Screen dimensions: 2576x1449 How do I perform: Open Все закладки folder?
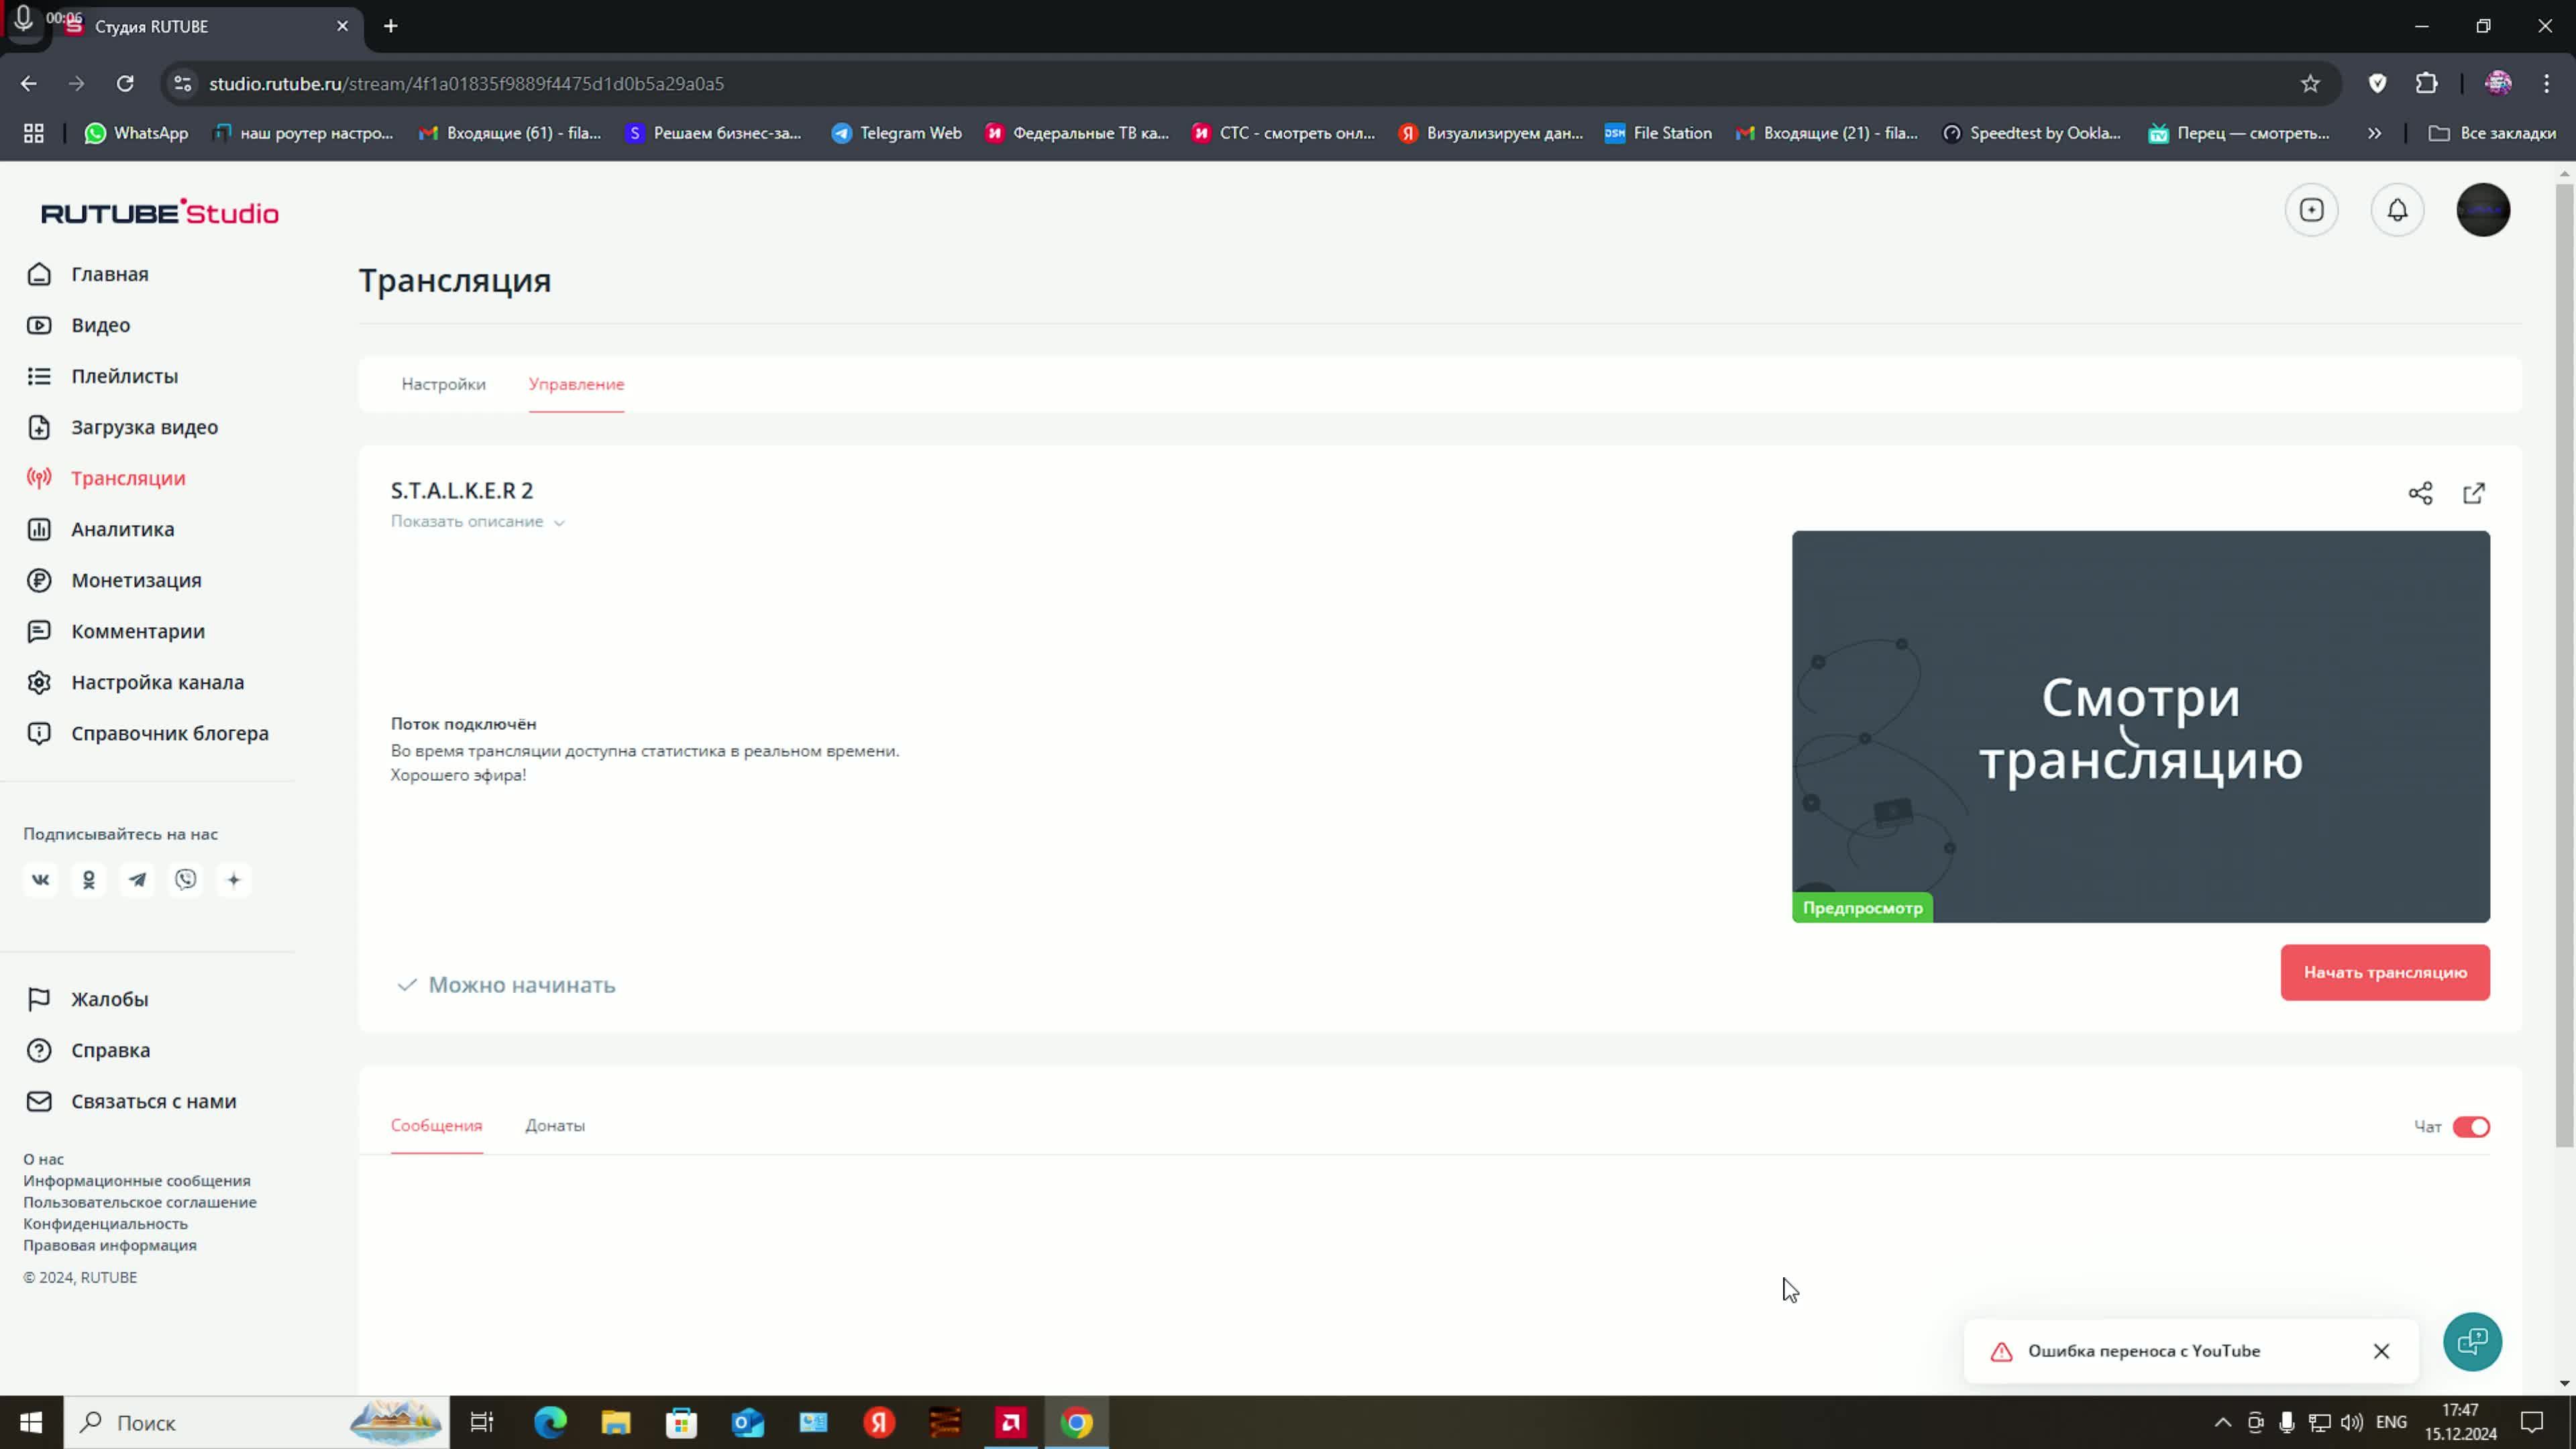point(2492,133)
